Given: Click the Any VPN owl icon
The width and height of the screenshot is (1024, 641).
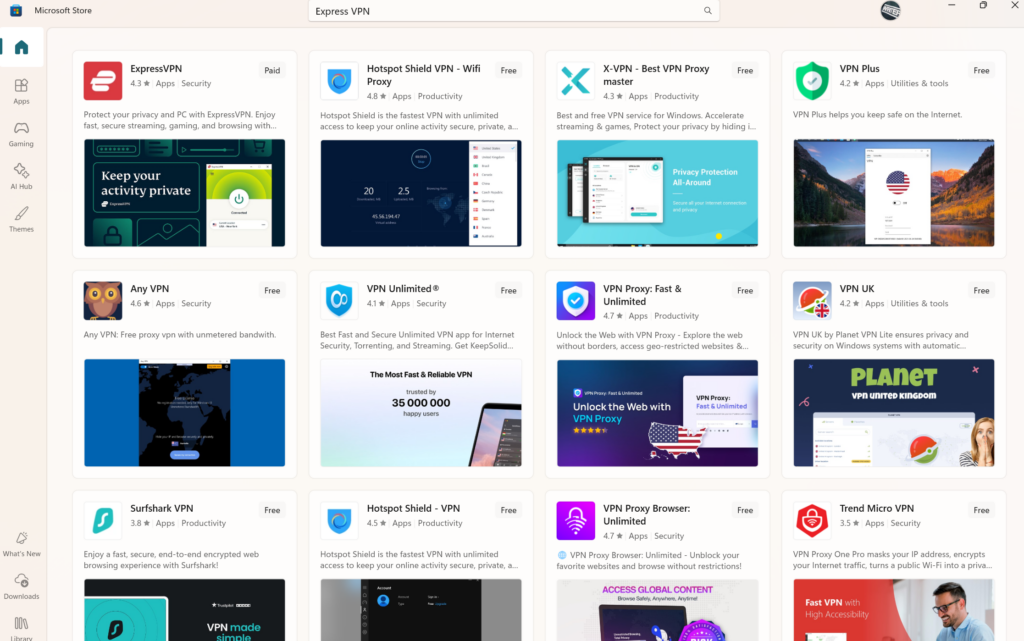Looking at the screenshot, I should tap(103, 300).
